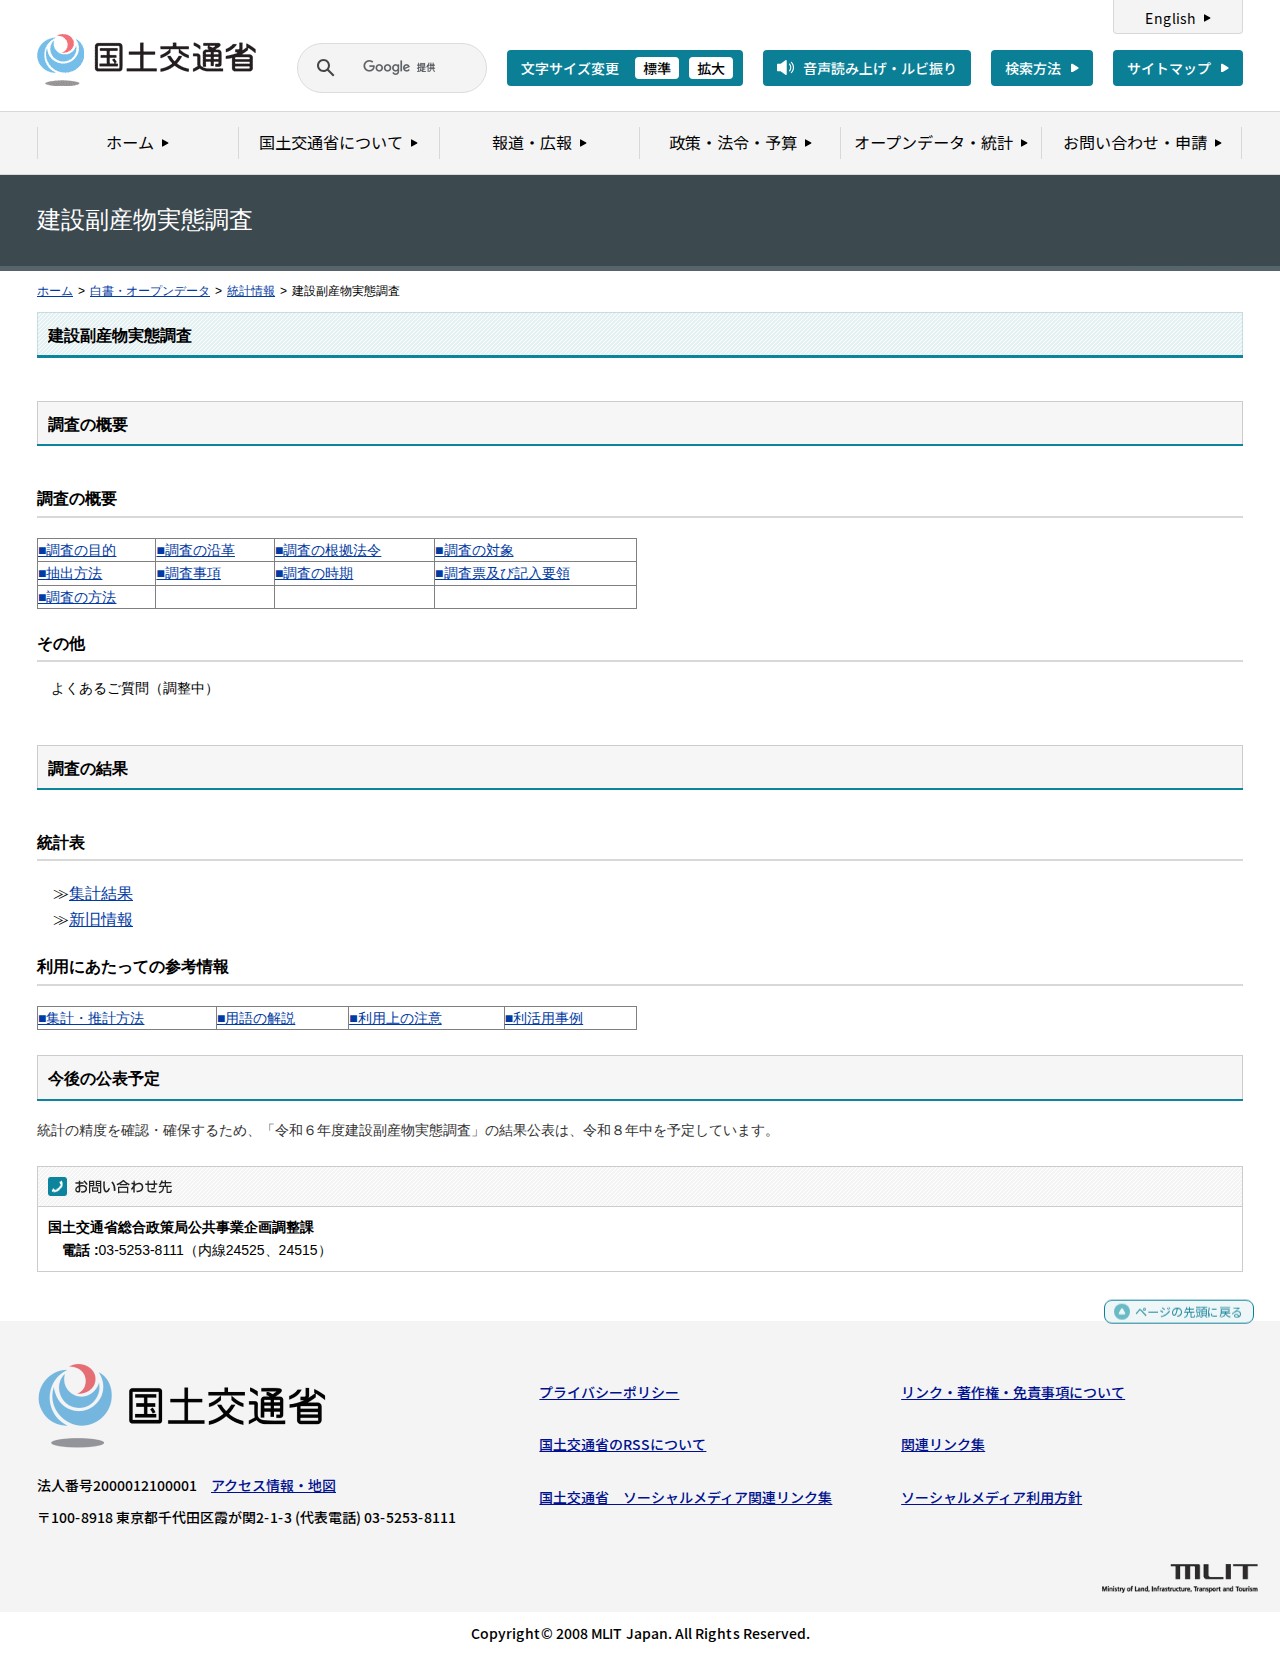Screen dimensions: 1280x1663
Task: Open the 集計結果 statistics link
Action: (x=101, y=893)
